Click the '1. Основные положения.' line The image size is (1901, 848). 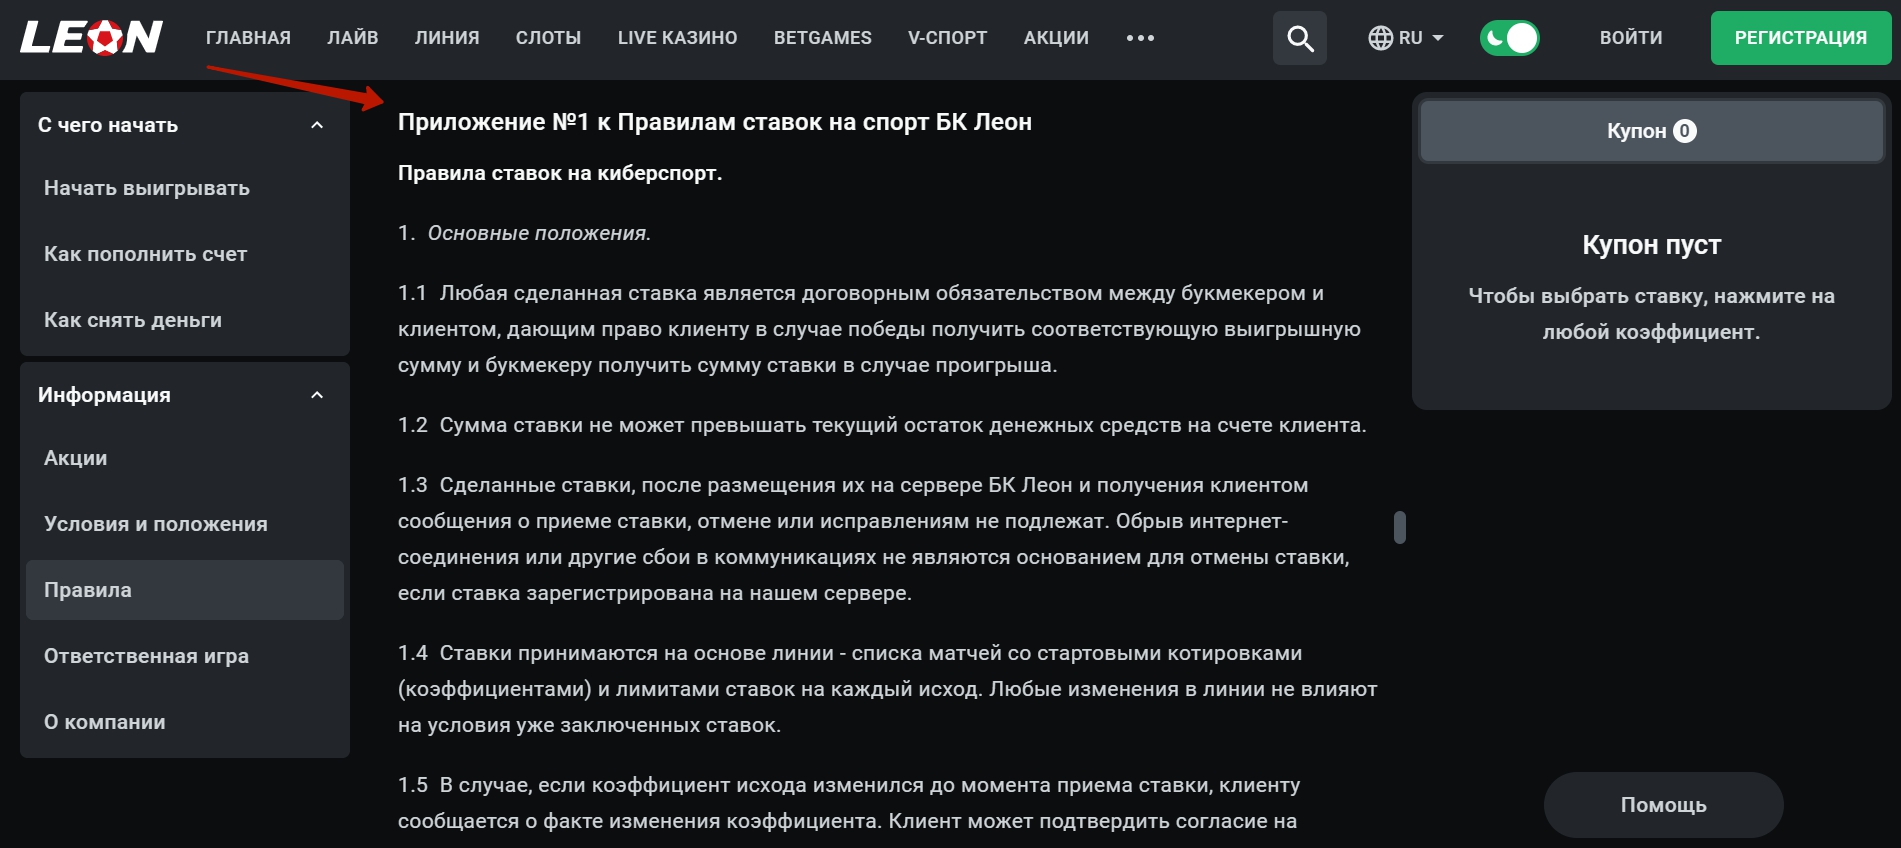(524, 233)
